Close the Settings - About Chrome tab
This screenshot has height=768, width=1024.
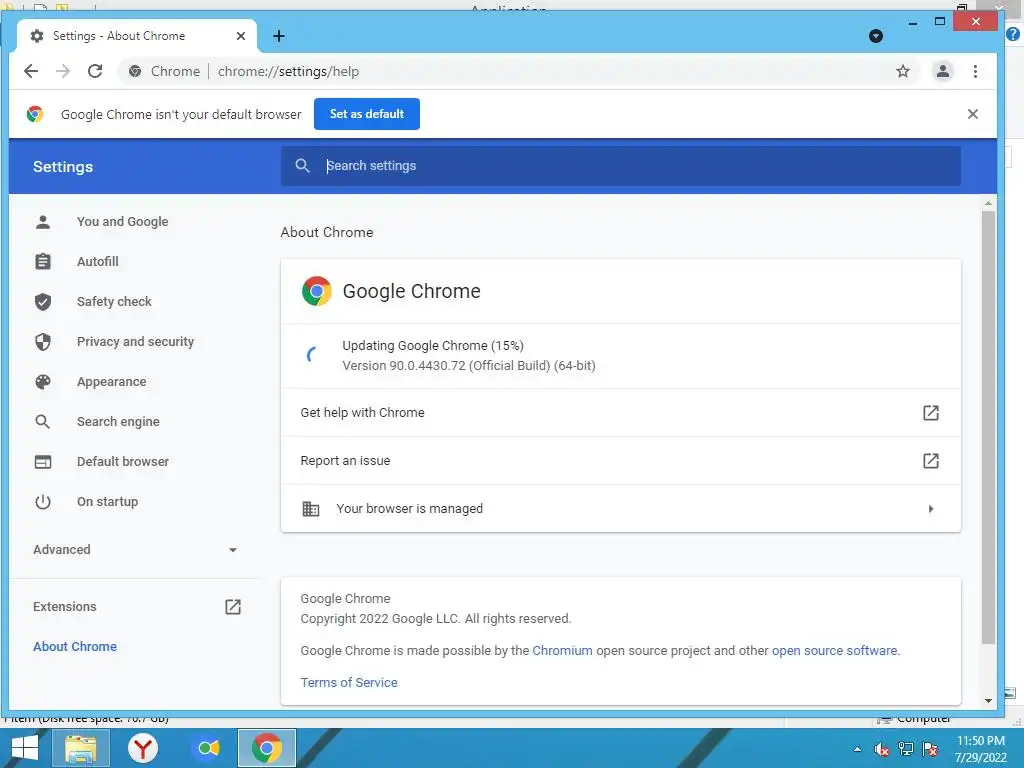[x=241, y=36]
